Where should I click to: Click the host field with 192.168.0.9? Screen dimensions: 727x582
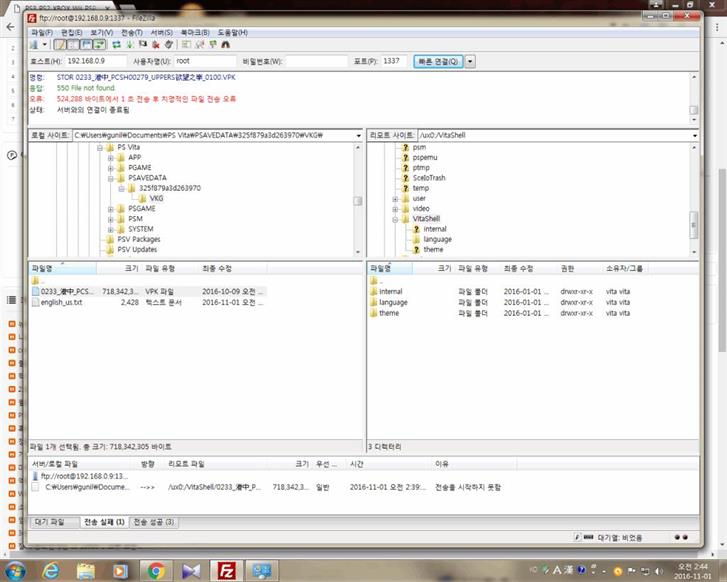(x=96, y=61)
